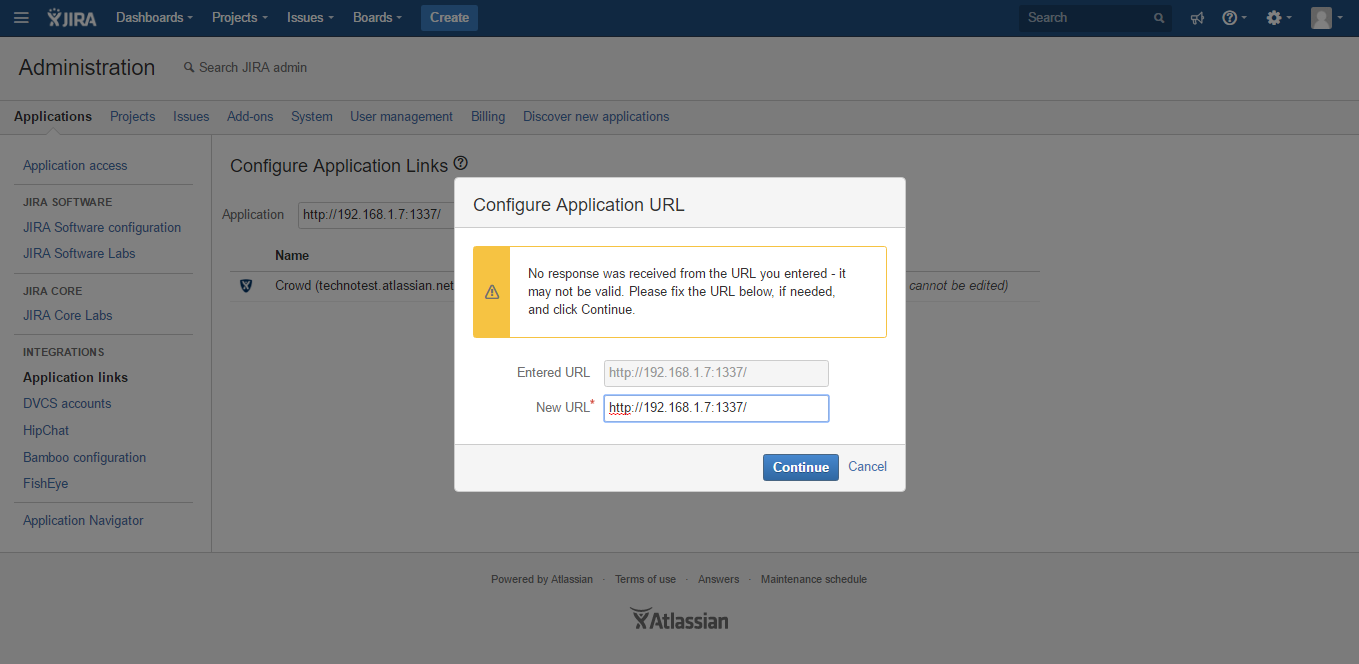Open Application Navigator link
Image resolution: width=1359 pixels, height=664 pixels.
click(83, 521)
